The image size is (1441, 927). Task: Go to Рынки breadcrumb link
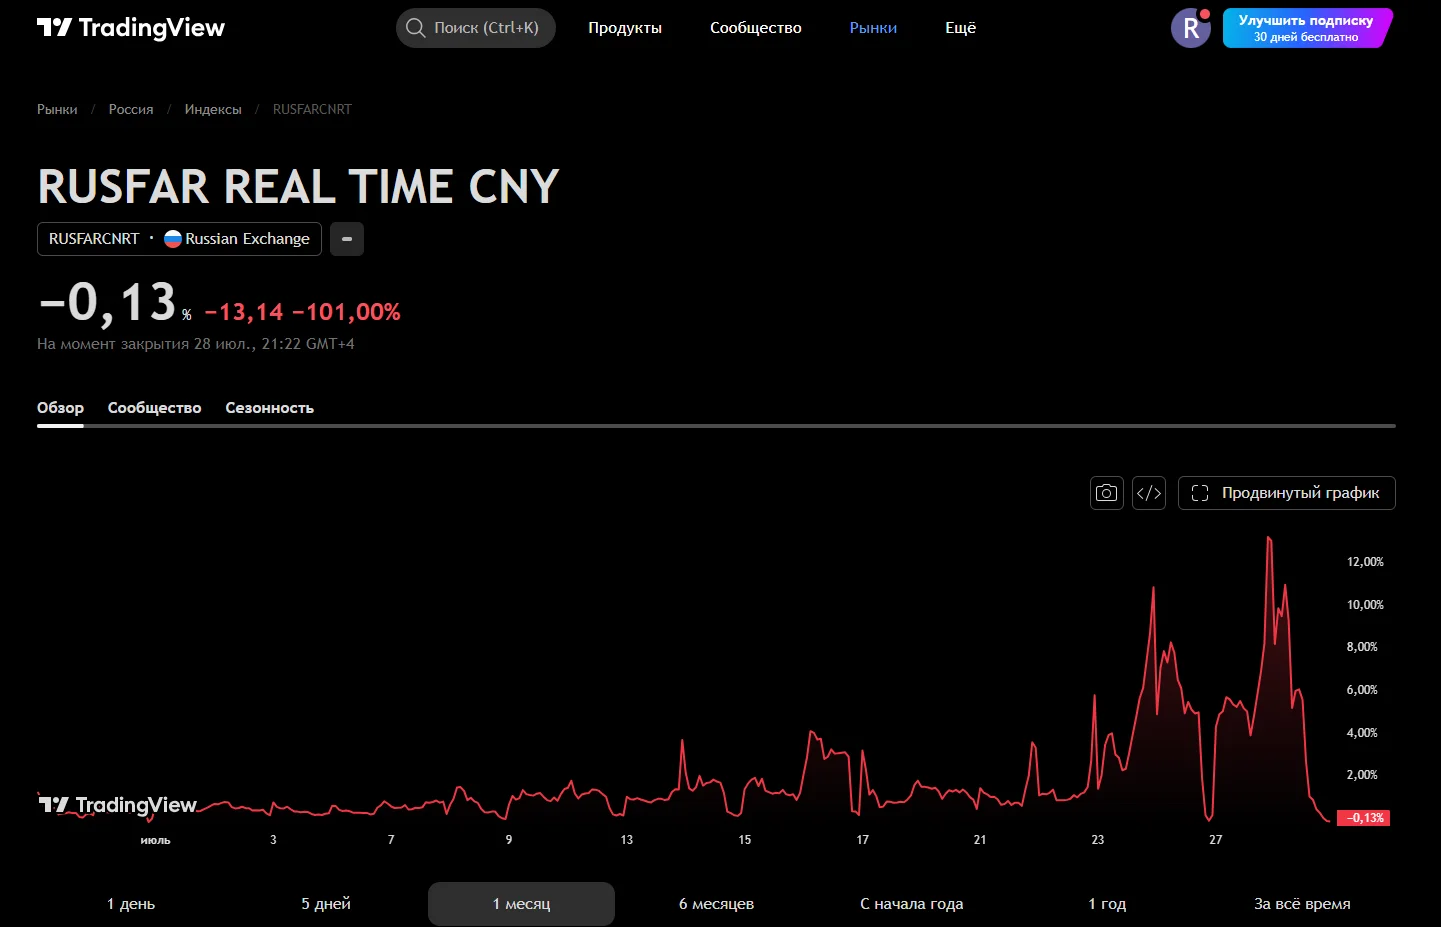57,109
